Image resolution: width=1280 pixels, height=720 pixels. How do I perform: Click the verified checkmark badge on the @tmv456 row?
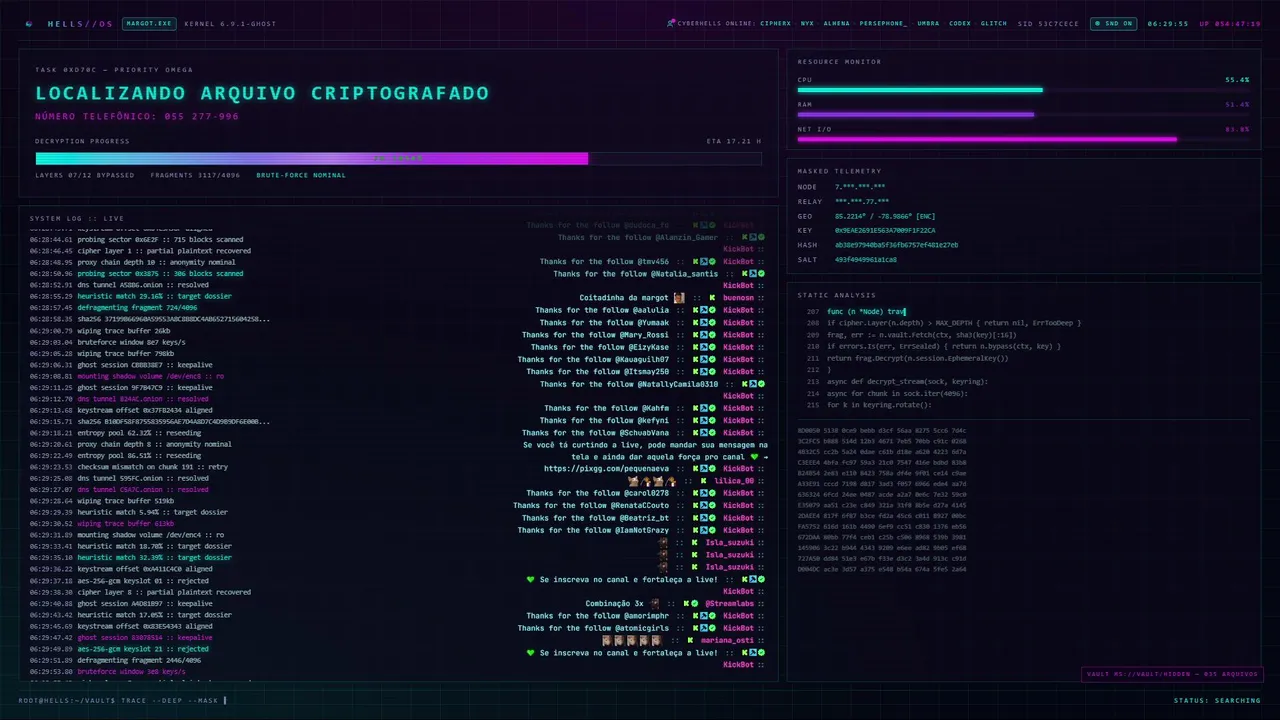(x=714, y=261)
